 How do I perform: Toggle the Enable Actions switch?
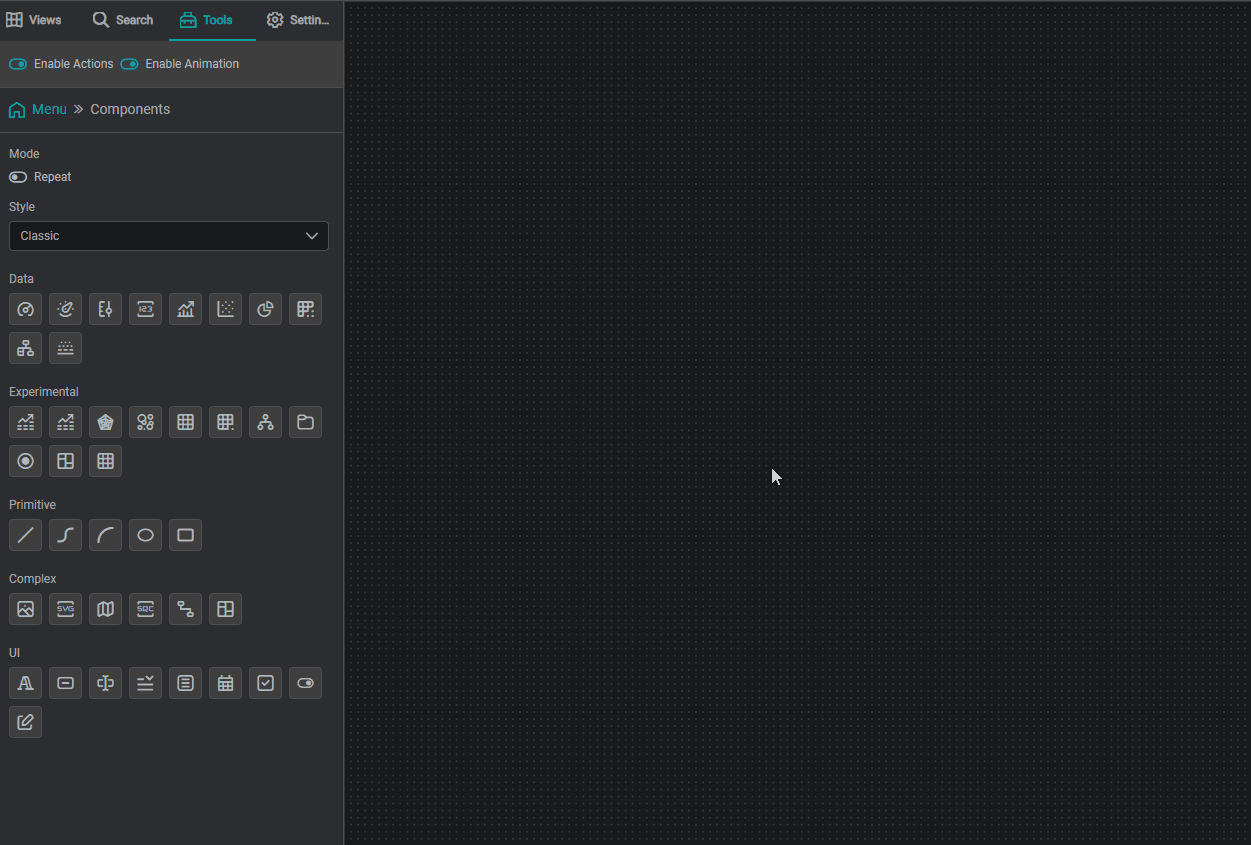(18, 64)
